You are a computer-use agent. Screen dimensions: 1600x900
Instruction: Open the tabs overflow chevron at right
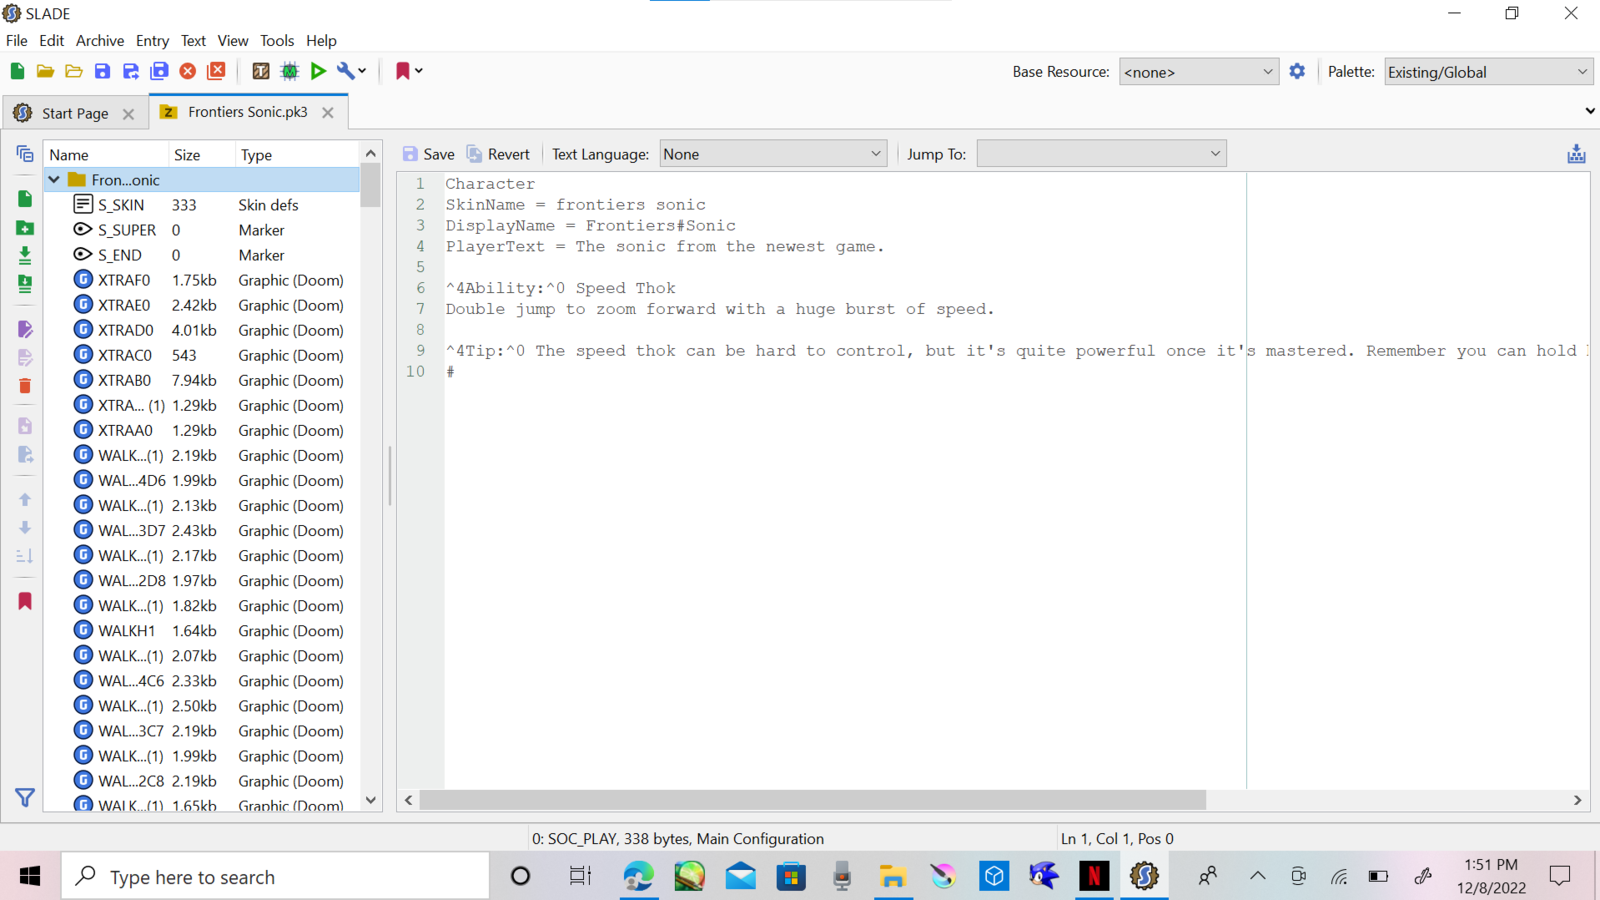point(1590,111)
